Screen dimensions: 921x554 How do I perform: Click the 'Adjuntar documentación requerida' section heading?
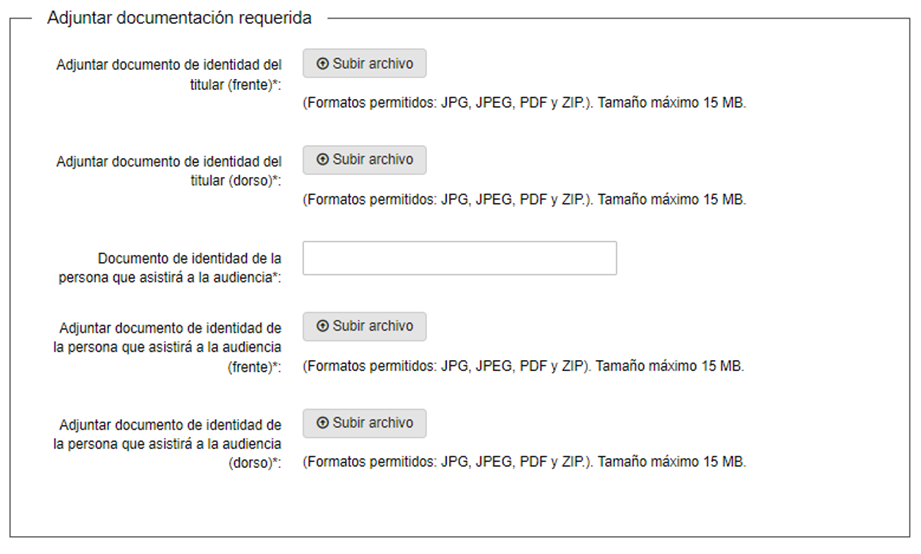point(179,18)
